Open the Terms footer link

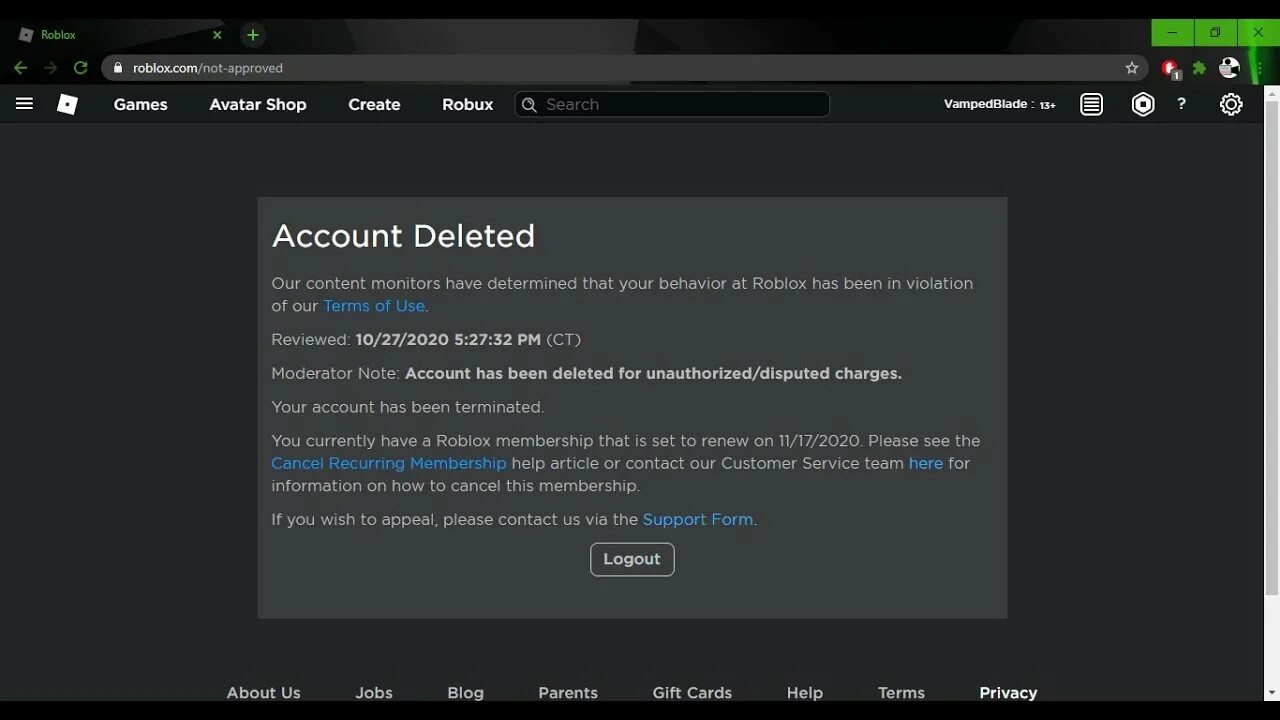pos(901,692)
